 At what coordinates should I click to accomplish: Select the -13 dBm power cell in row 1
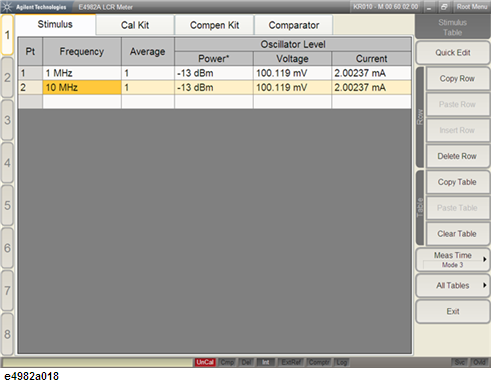point(214,73)
